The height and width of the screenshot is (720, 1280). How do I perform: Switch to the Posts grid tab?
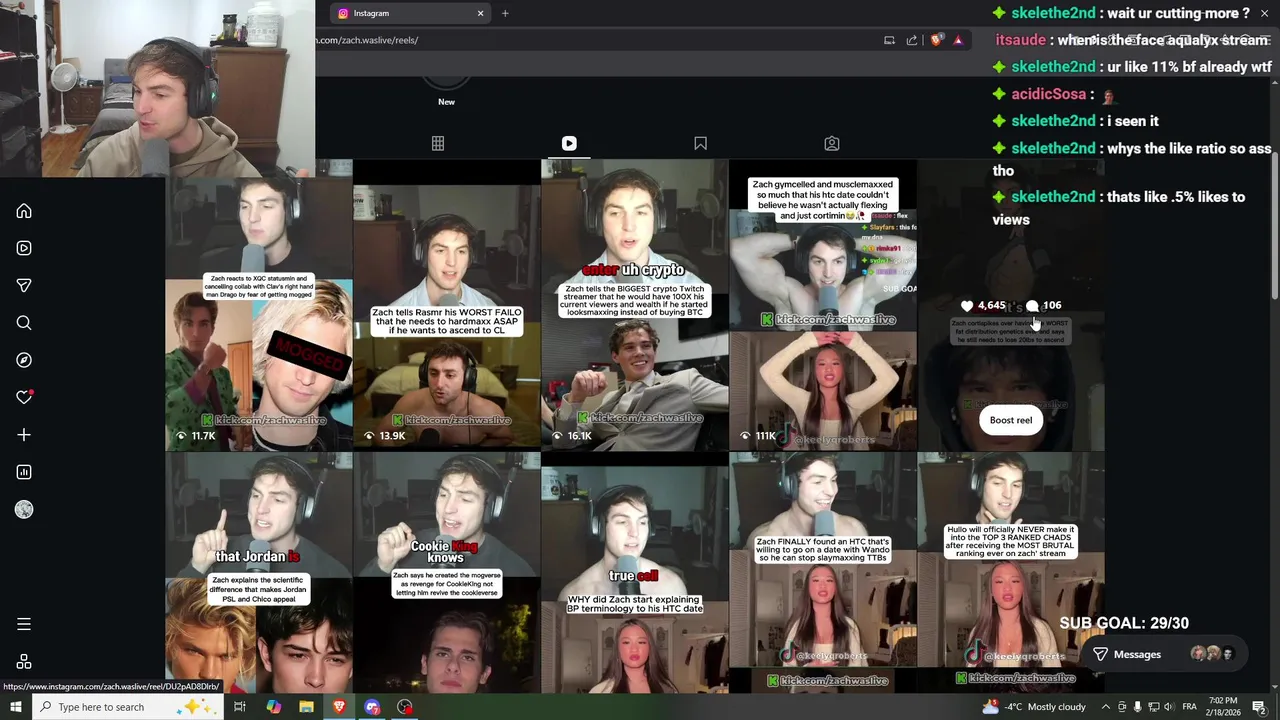click(438, 144)
